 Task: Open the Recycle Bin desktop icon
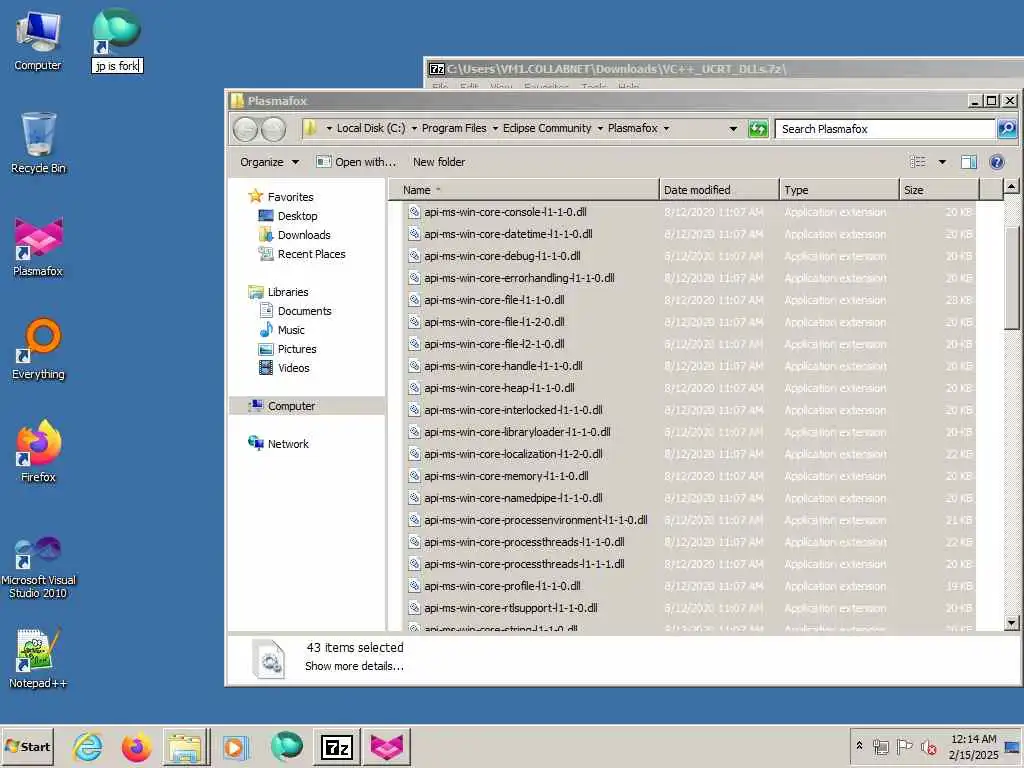pyautogui.click(x=38, y=143)
